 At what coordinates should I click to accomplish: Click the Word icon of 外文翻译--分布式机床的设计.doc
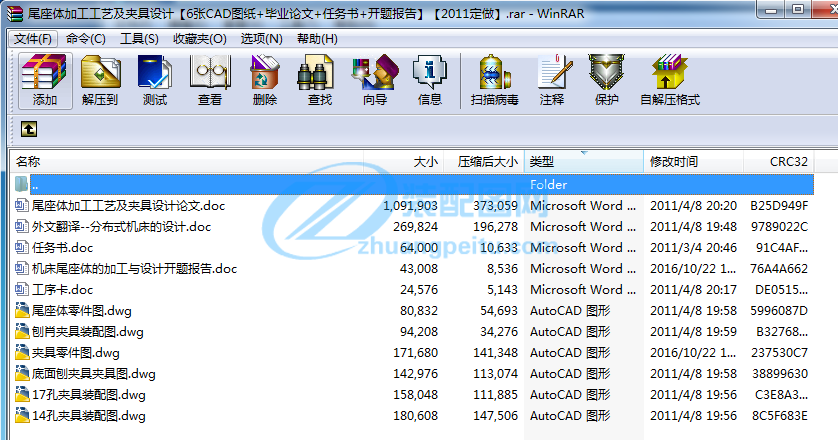click(x=22, y=226)
